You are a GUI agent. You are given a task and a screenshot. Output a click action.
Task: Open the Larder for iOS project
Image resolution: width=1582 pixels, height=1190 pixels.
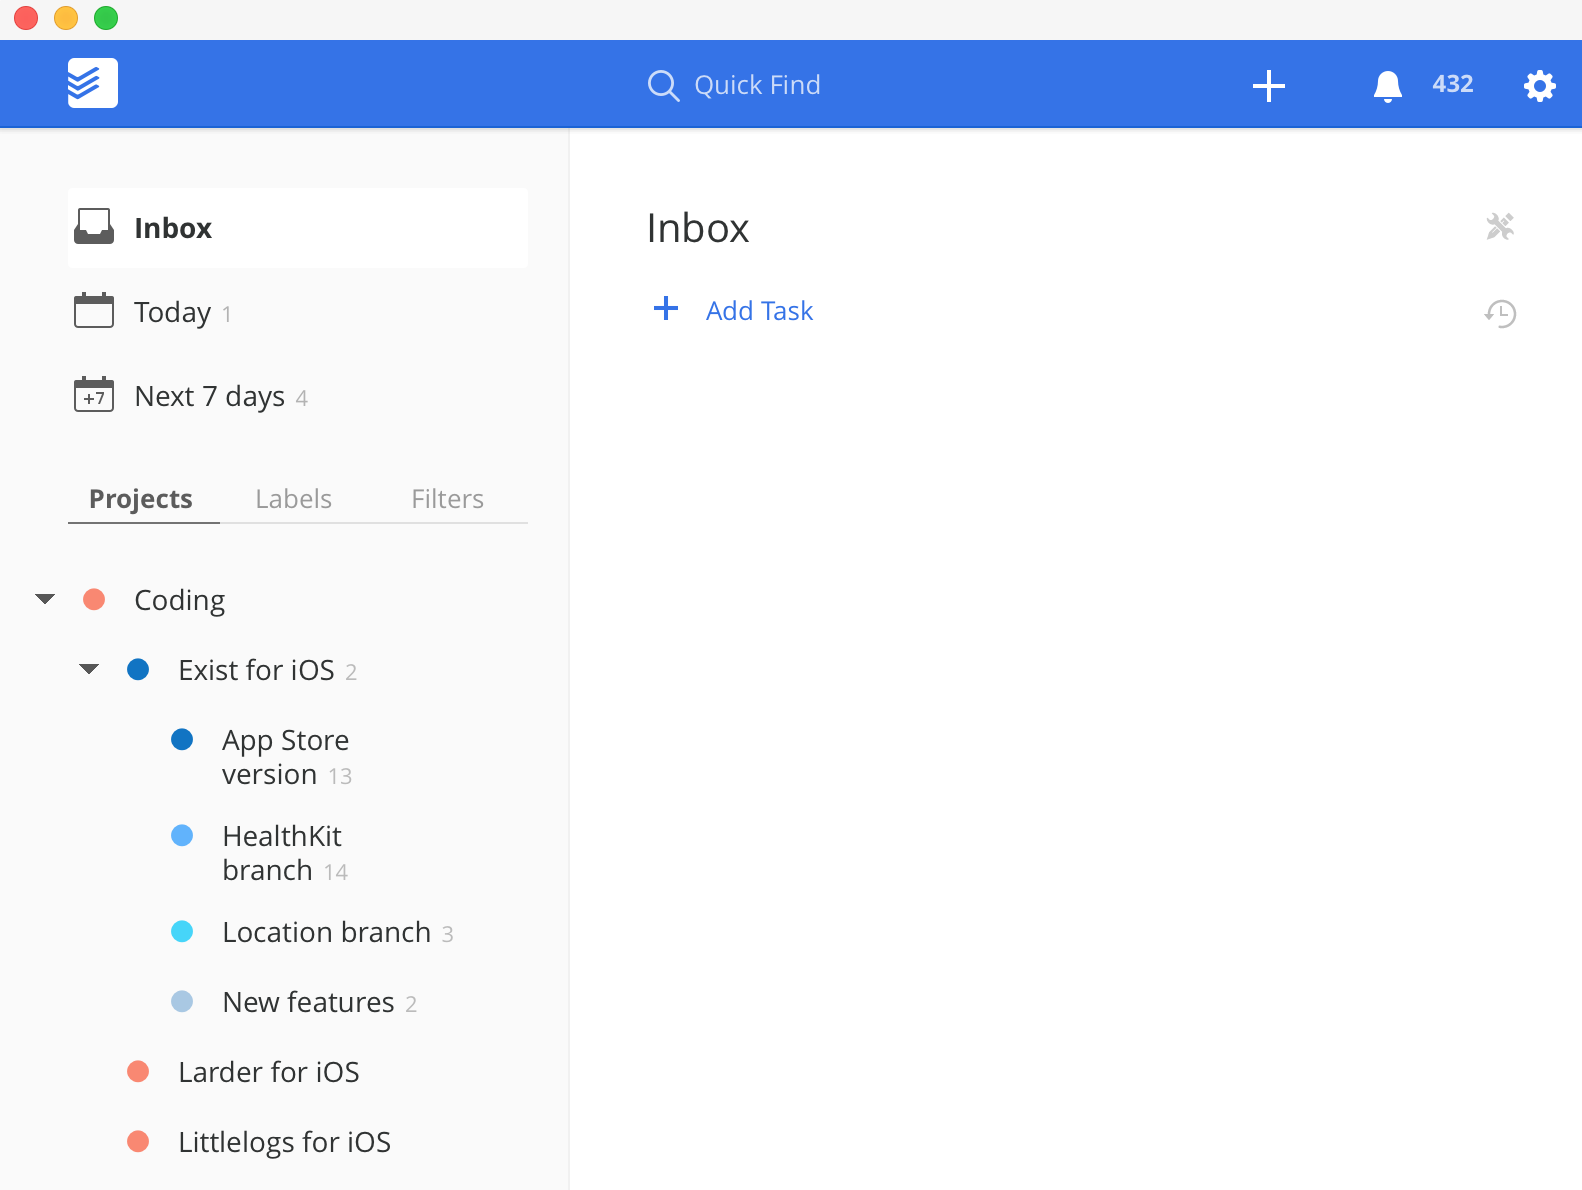tap(268, 1072)
